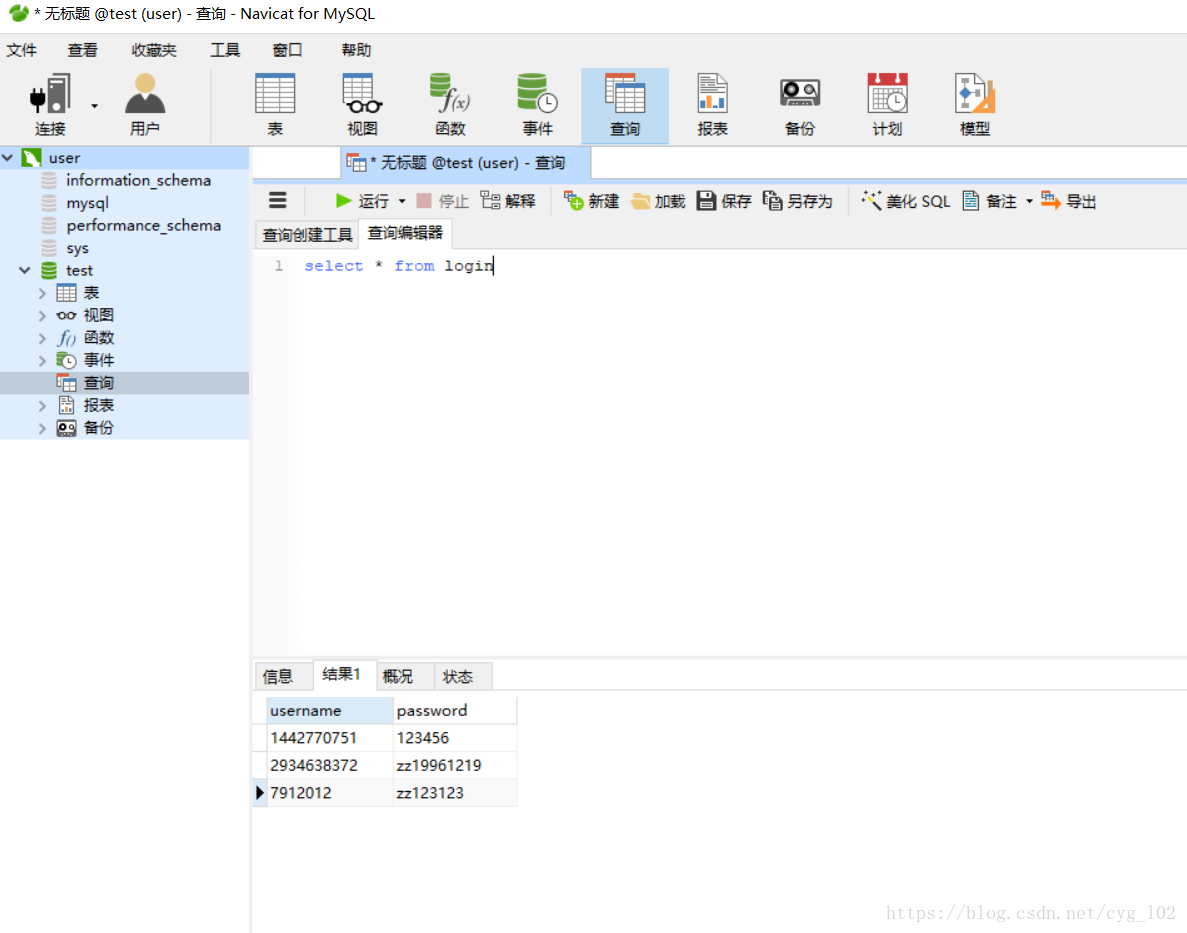Expand the 表 node under test
Viewport: 1187px width, 933px height.
pyautogui.click(x=42, y=293)
